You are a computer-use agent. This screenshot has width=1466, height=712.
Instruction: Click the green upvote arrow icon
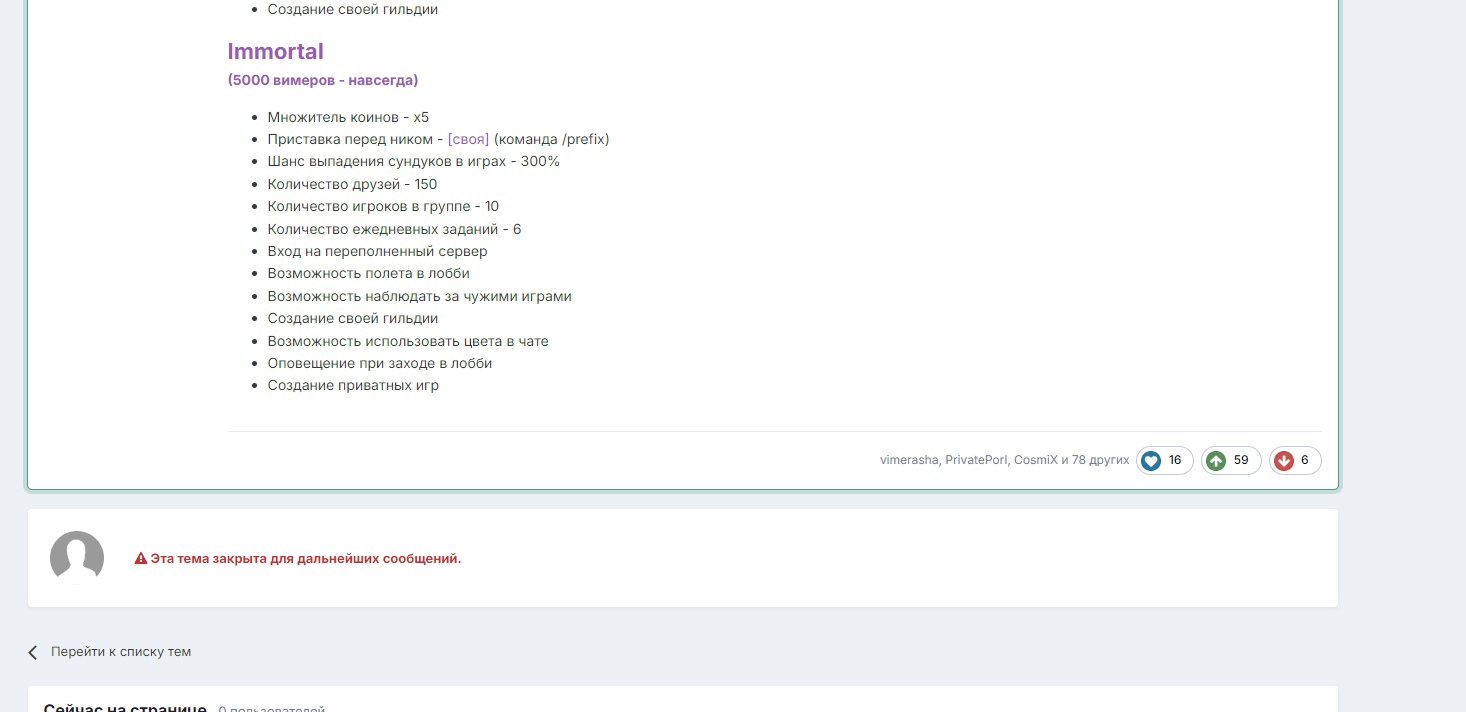1216,461
